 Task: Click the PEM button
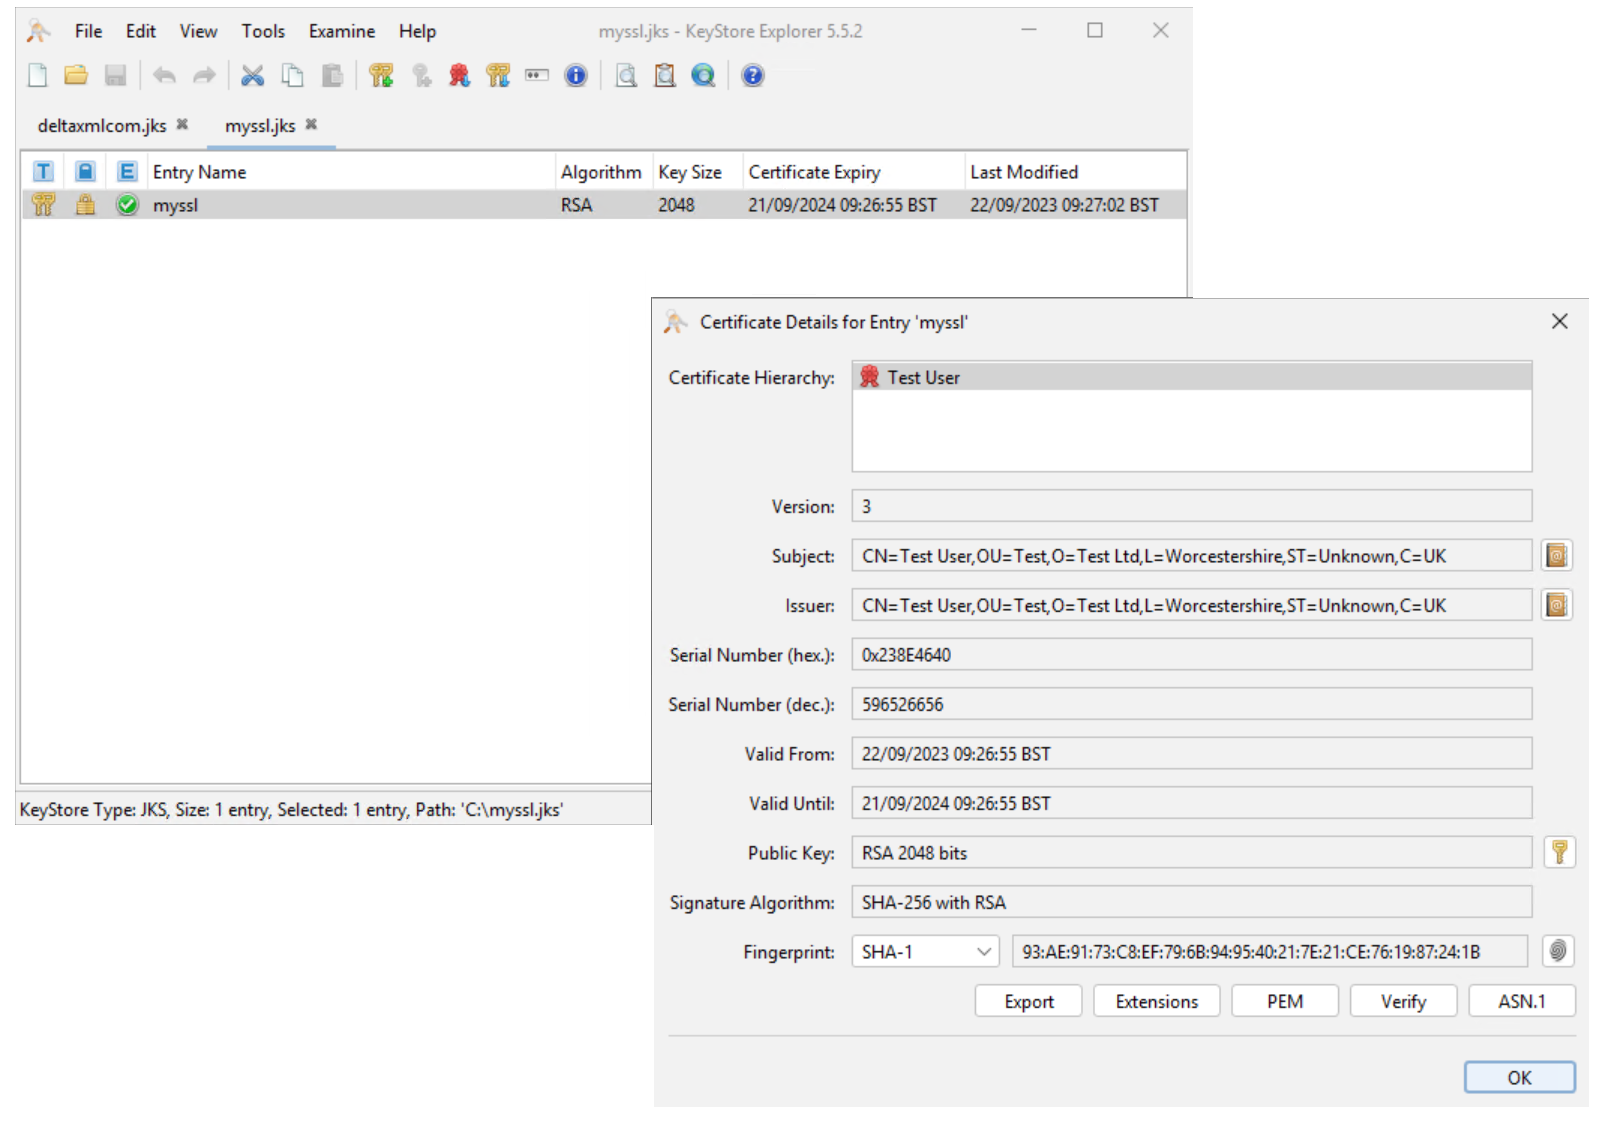point(1284,1001)
